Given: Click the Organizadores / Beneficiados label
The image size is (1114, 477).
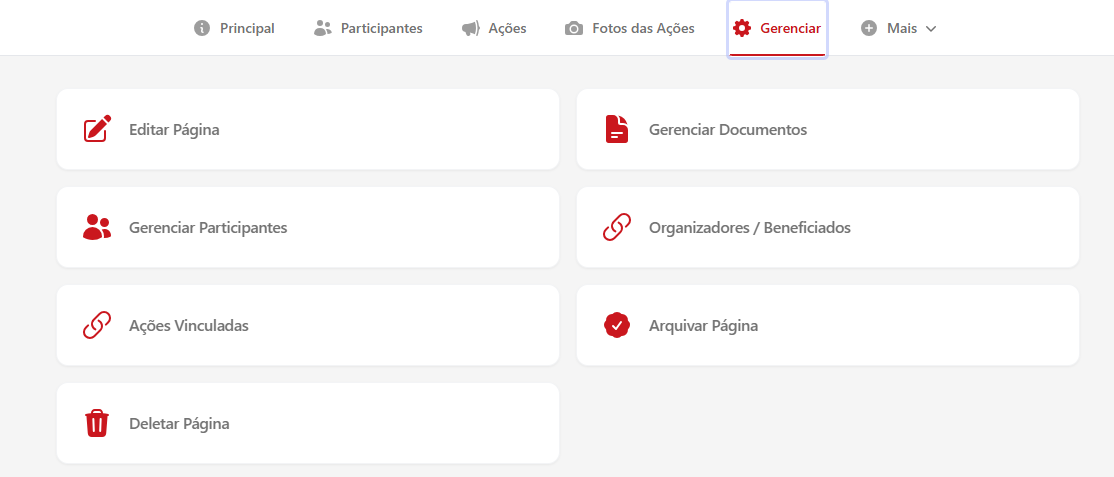Looking at the screenshot, I should coord(749,227).
